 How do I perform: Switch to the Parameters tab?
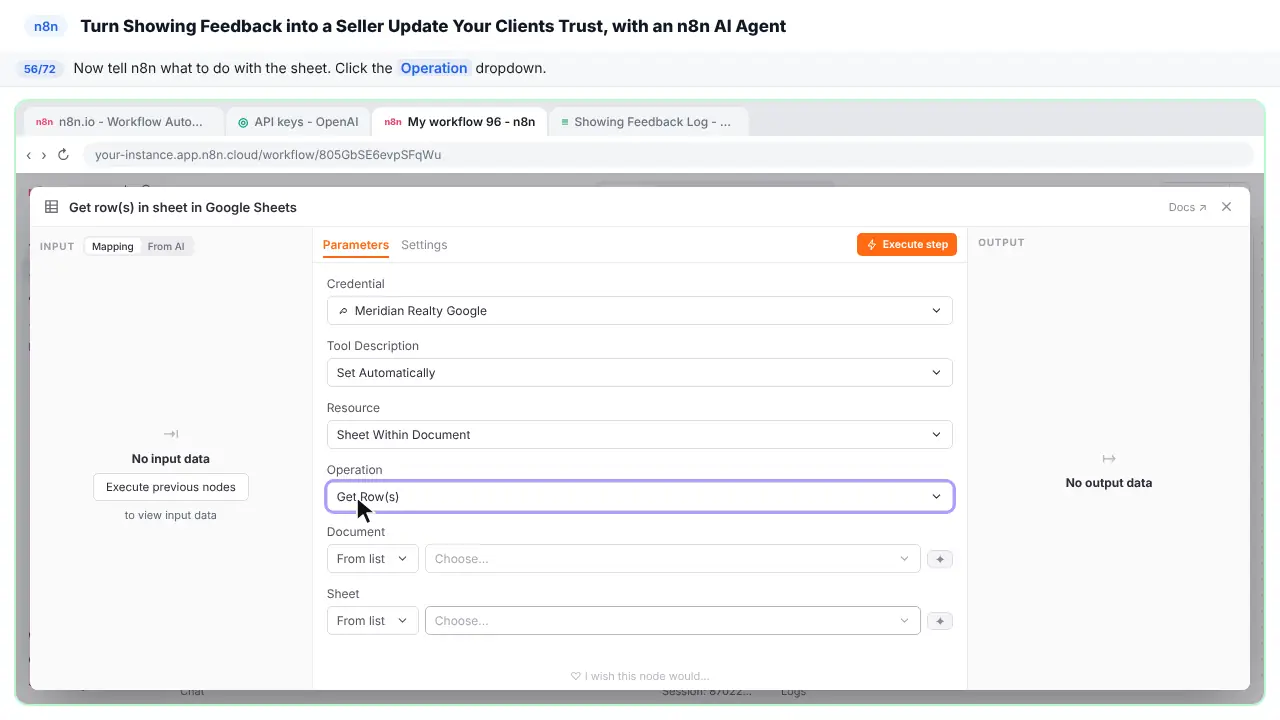pos(356,245)
